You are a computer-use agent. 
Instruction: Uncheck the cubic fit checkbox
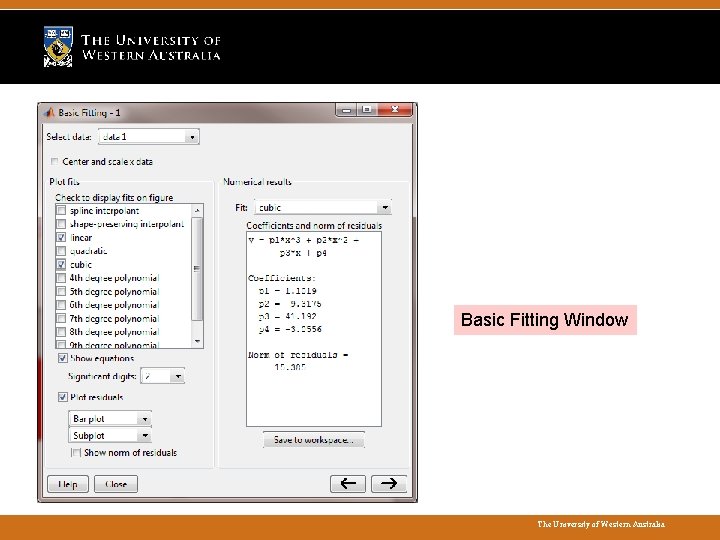(61, 264)
